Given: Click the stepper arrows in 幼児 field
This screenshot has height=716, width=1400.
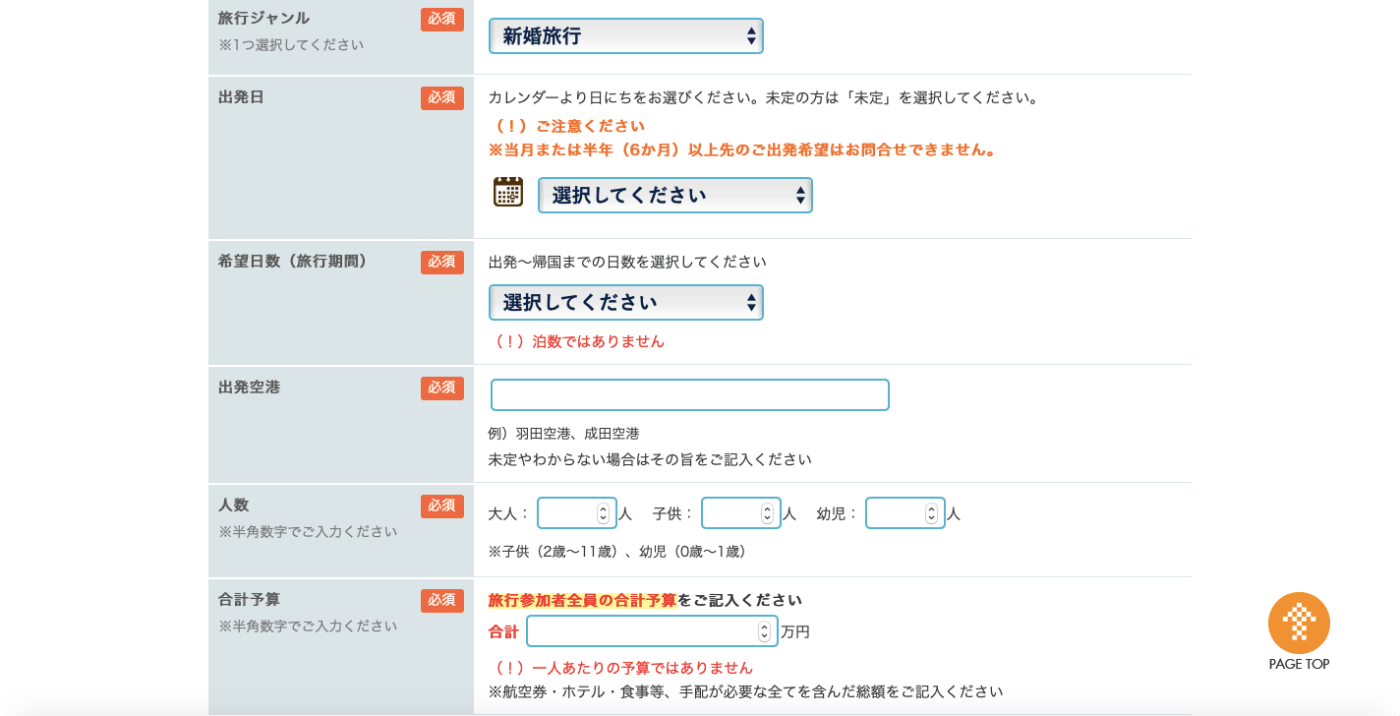Looking at the screenshot, I should tap(931, 513).
